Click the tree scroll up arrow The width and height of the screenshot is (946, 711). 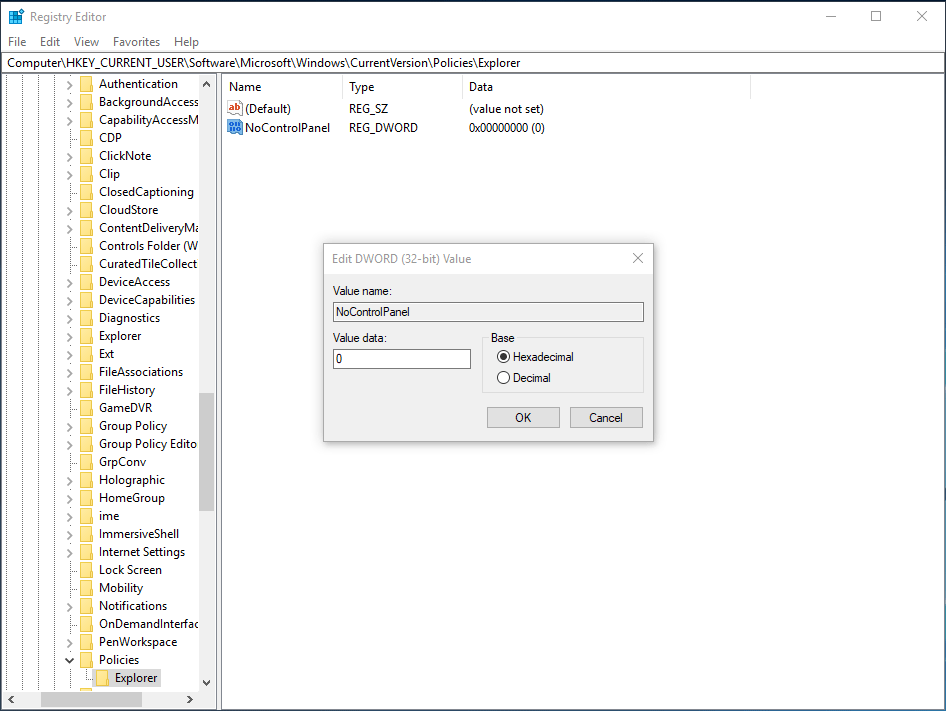click(x=206, y=84)
